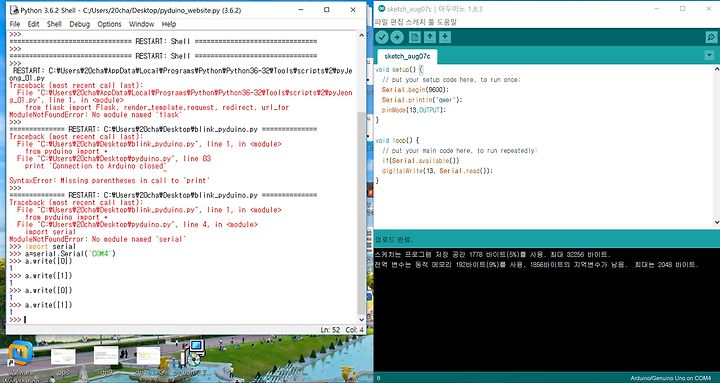Open the tab options dropdown arrow in Arduino
The image size is (720, 383).
click(x=710, y=55)
